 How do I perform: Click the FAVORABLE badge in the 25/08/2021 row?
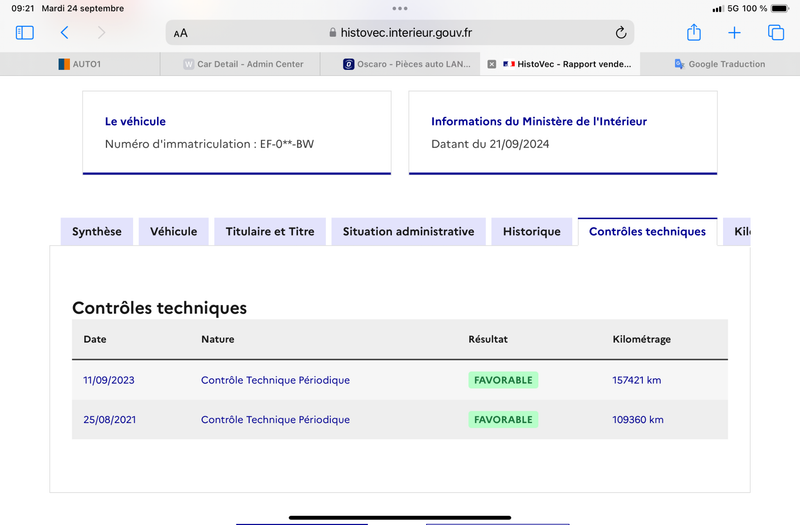click(503, 419)
